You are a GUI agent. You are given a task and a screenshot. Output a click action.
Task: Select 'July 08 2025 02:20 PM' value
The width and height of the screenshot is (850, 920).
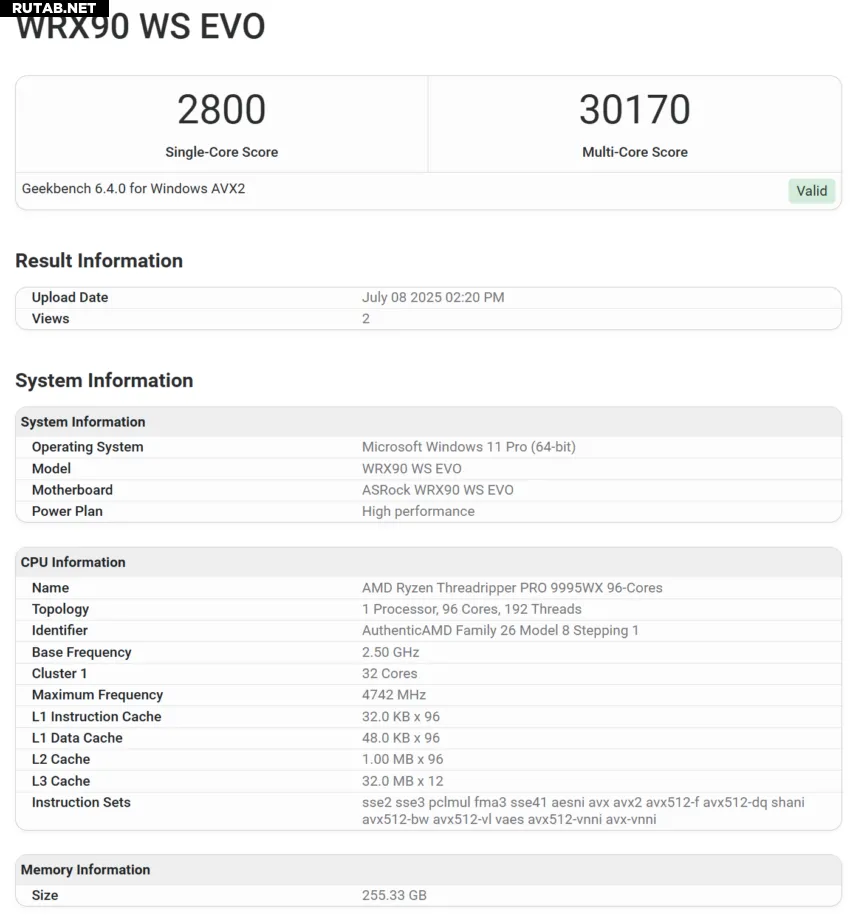pyautogui.click(x=433, y=297)
